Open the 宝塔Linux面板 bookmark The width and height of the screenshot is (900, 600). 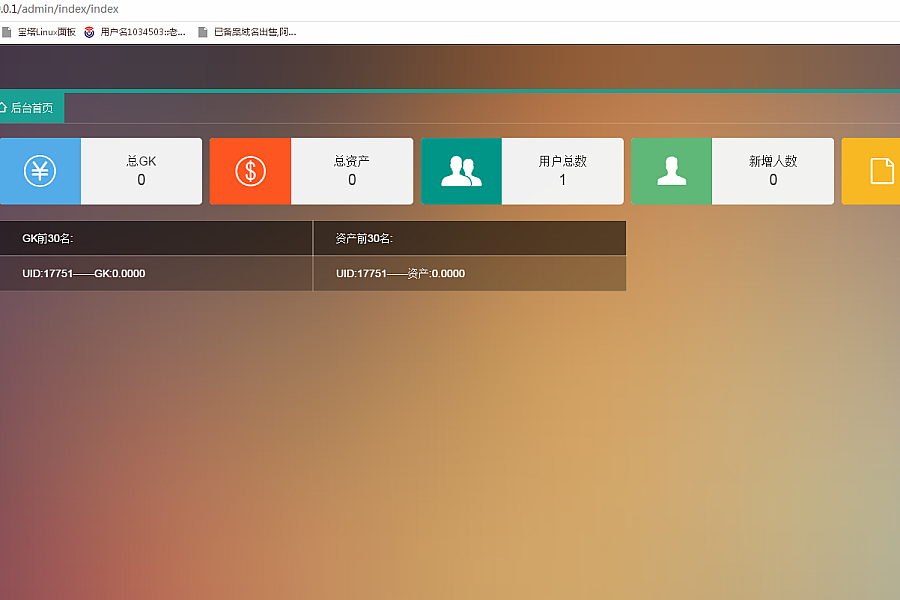click(x=46, y=32)
